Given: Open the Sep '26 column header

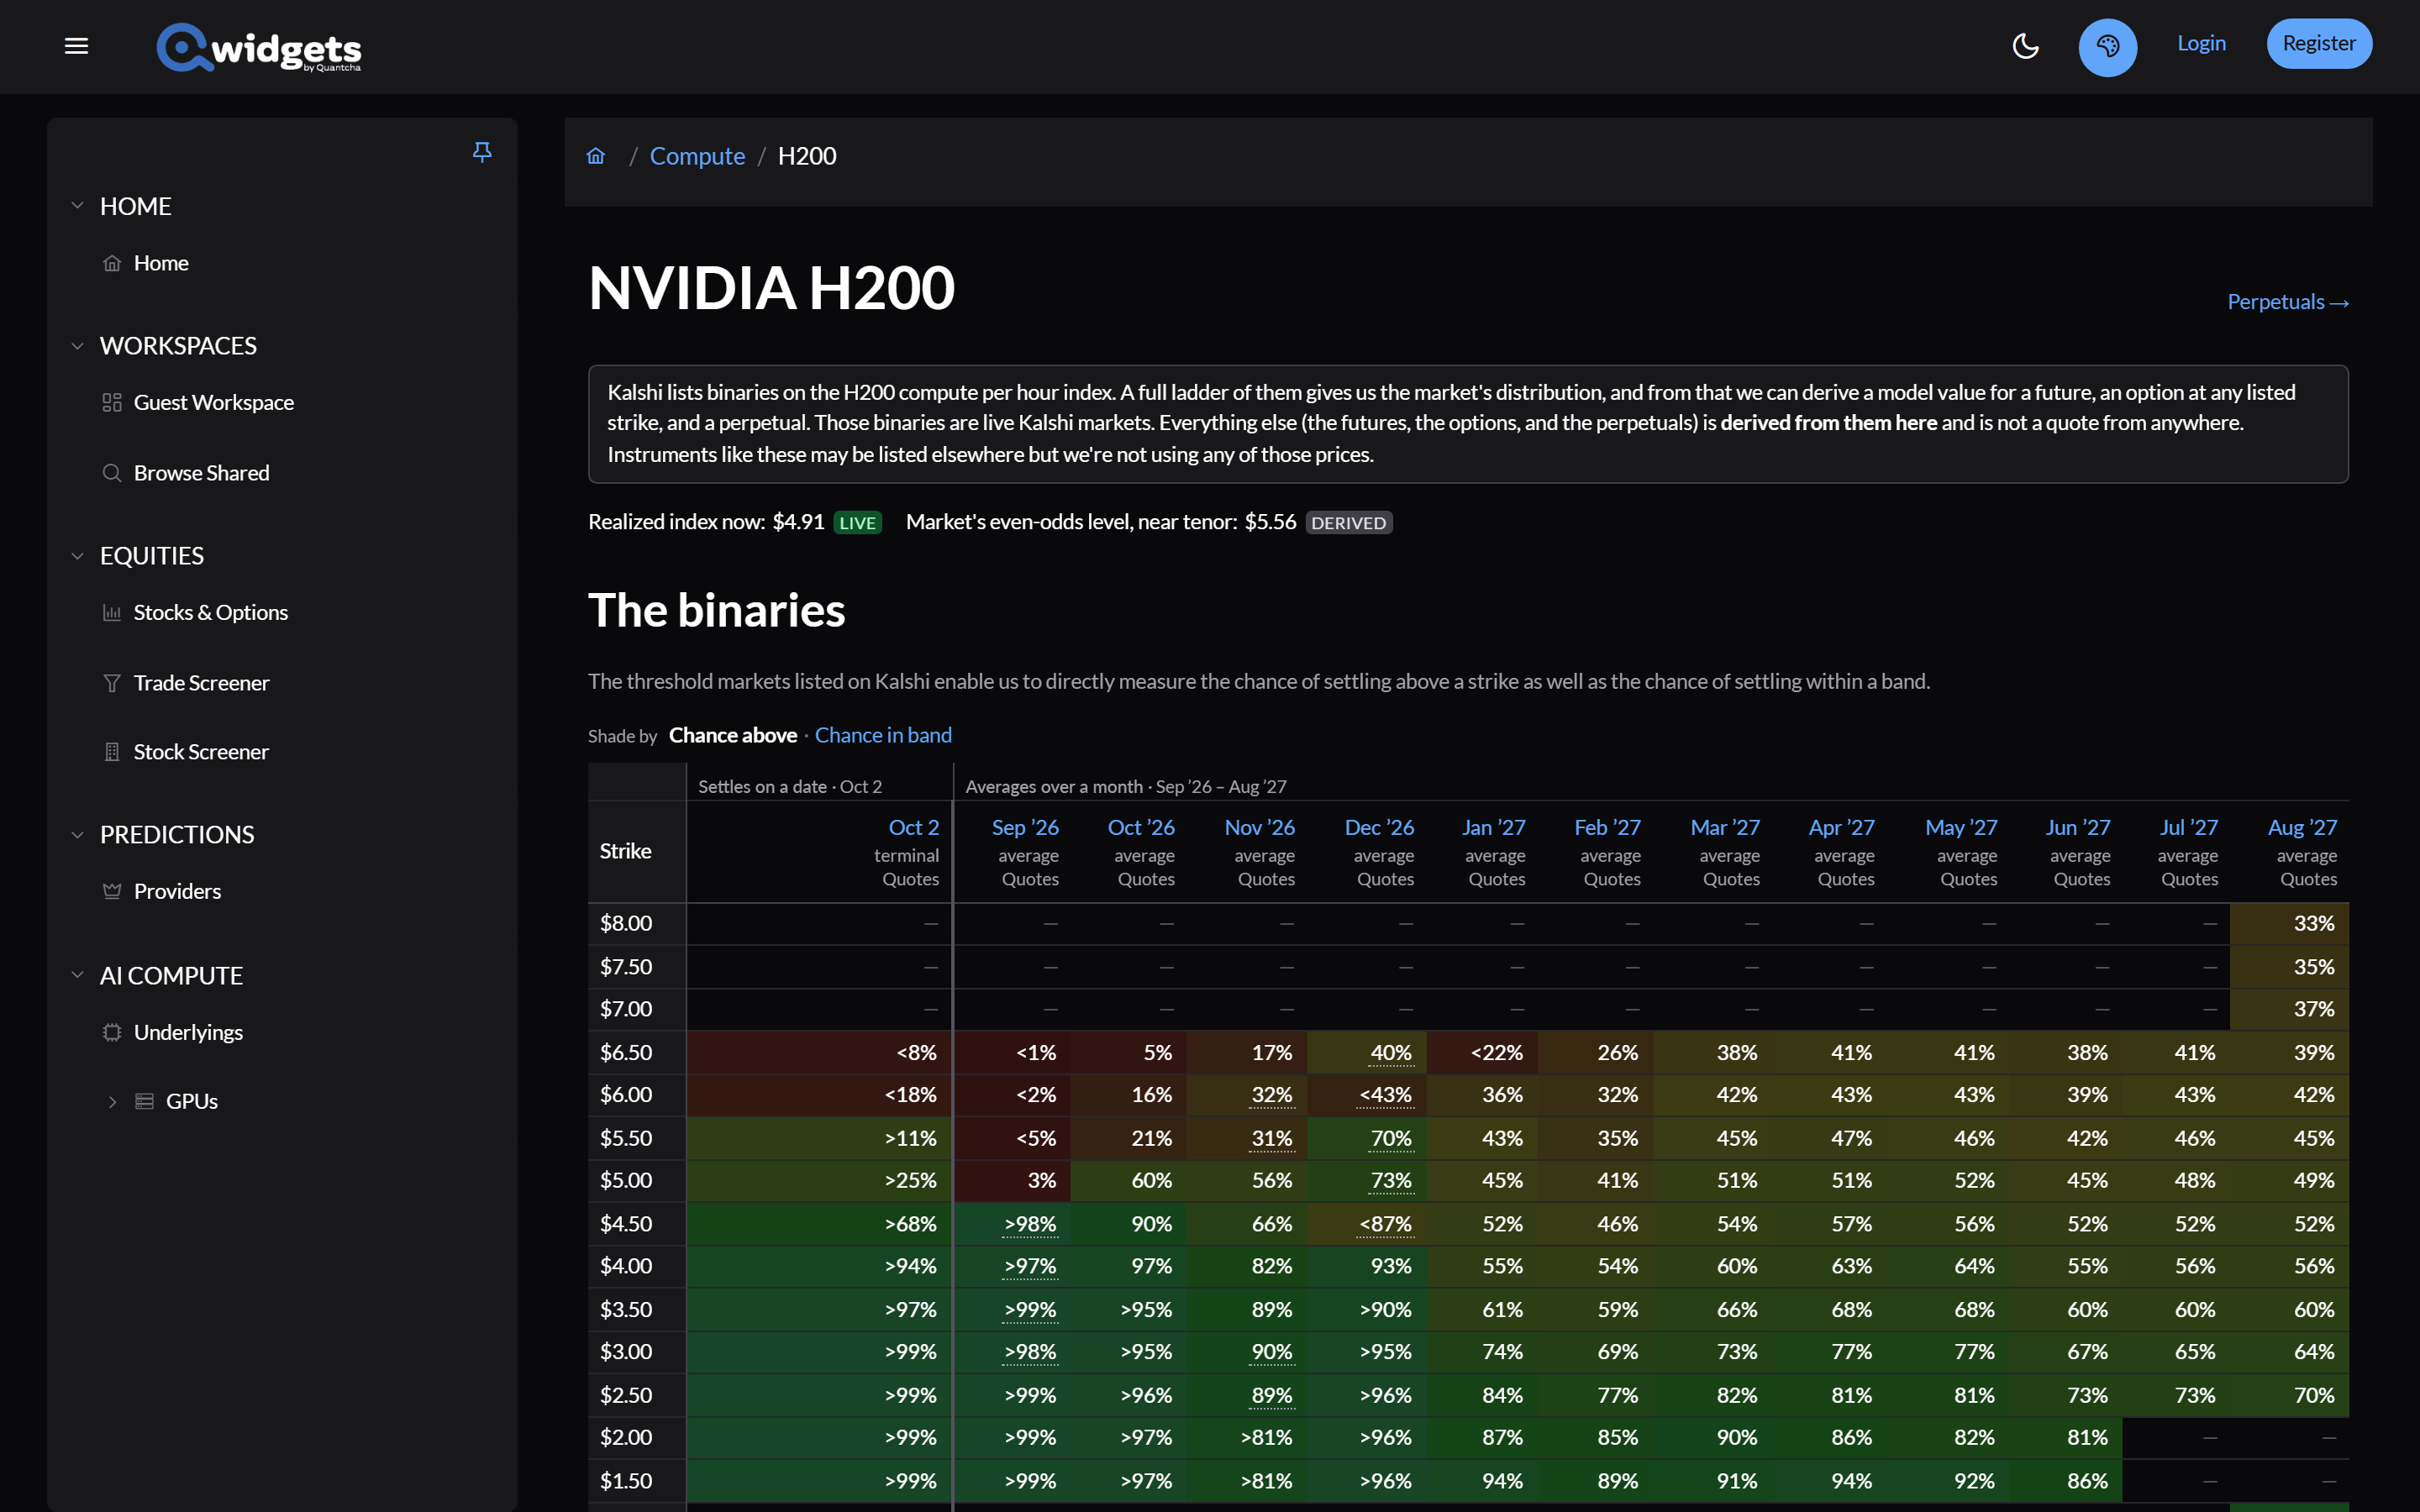Looking at the screenshot, I should (x=1025, y=828).
